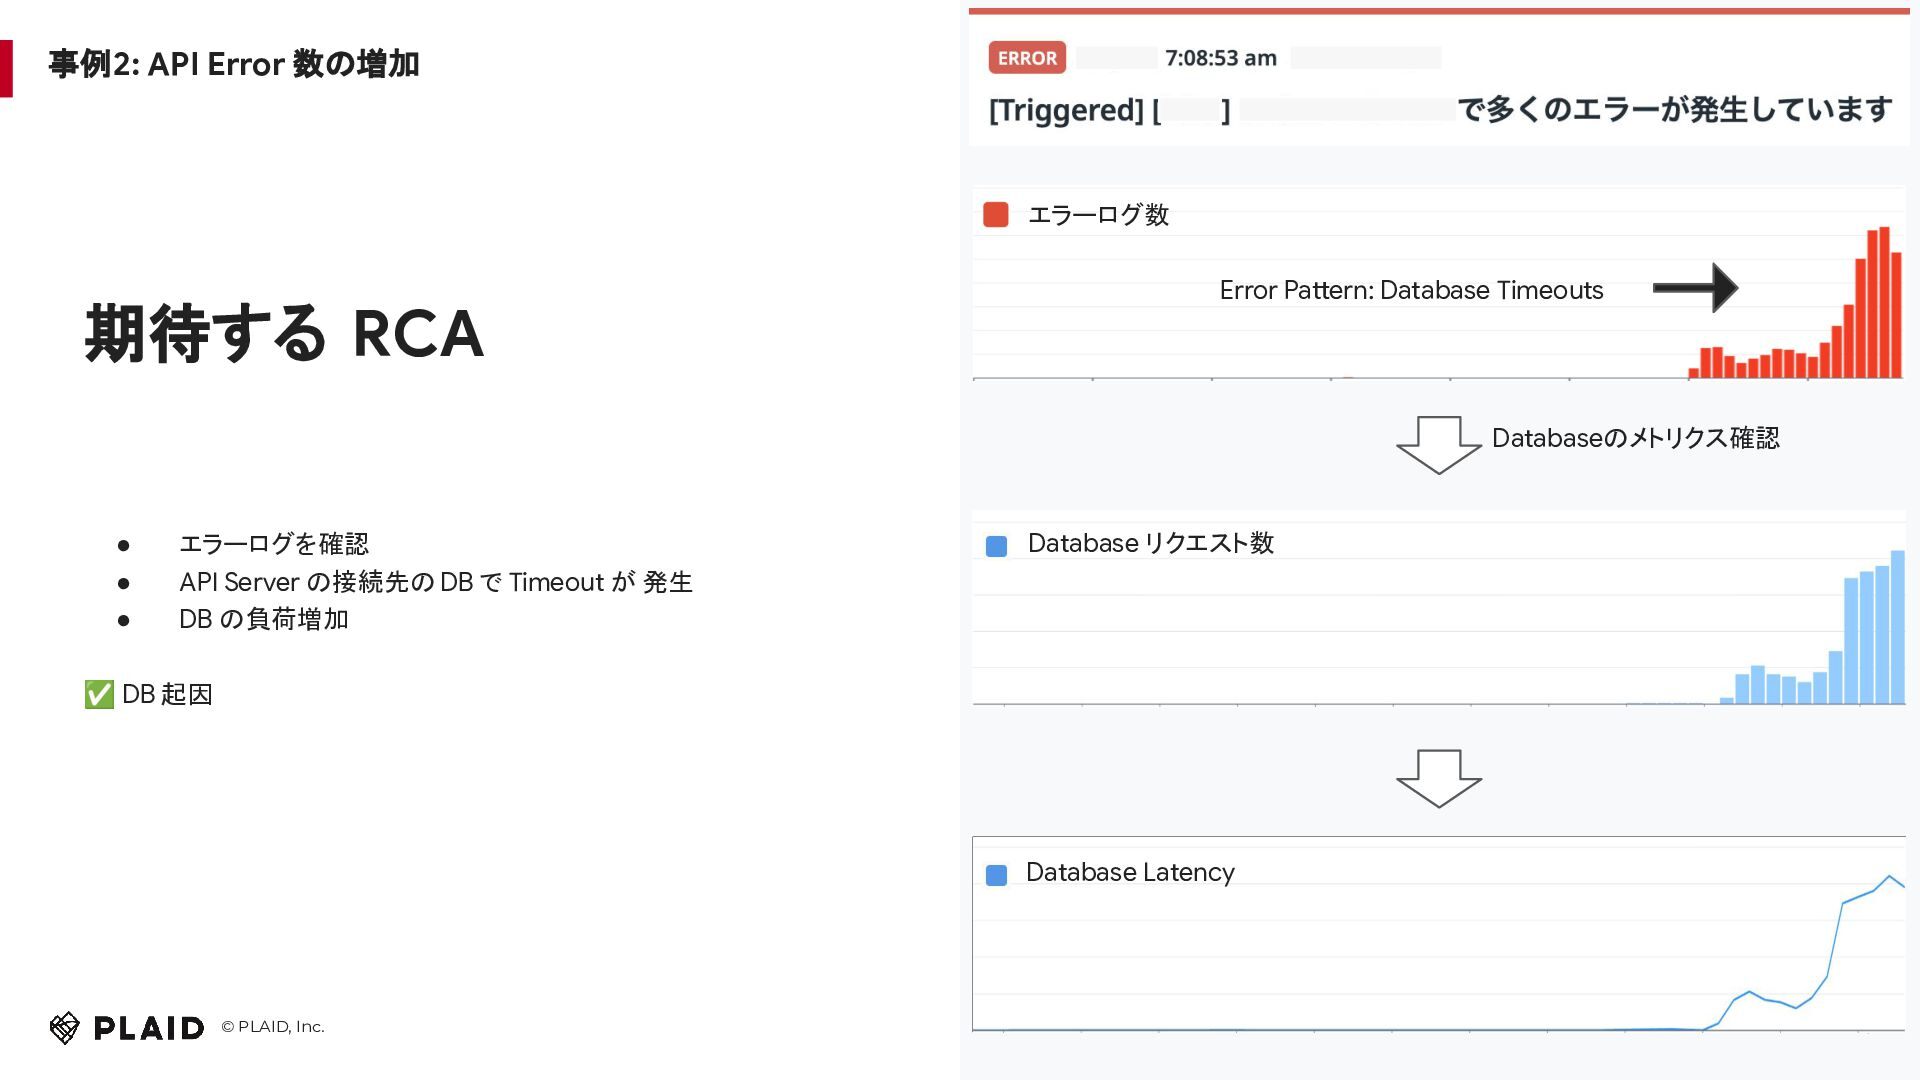Viewport: 1920px width, 1080px height.
Task: Click the green checkmark beside DB 起因
Action: click(x=99, y=694)
